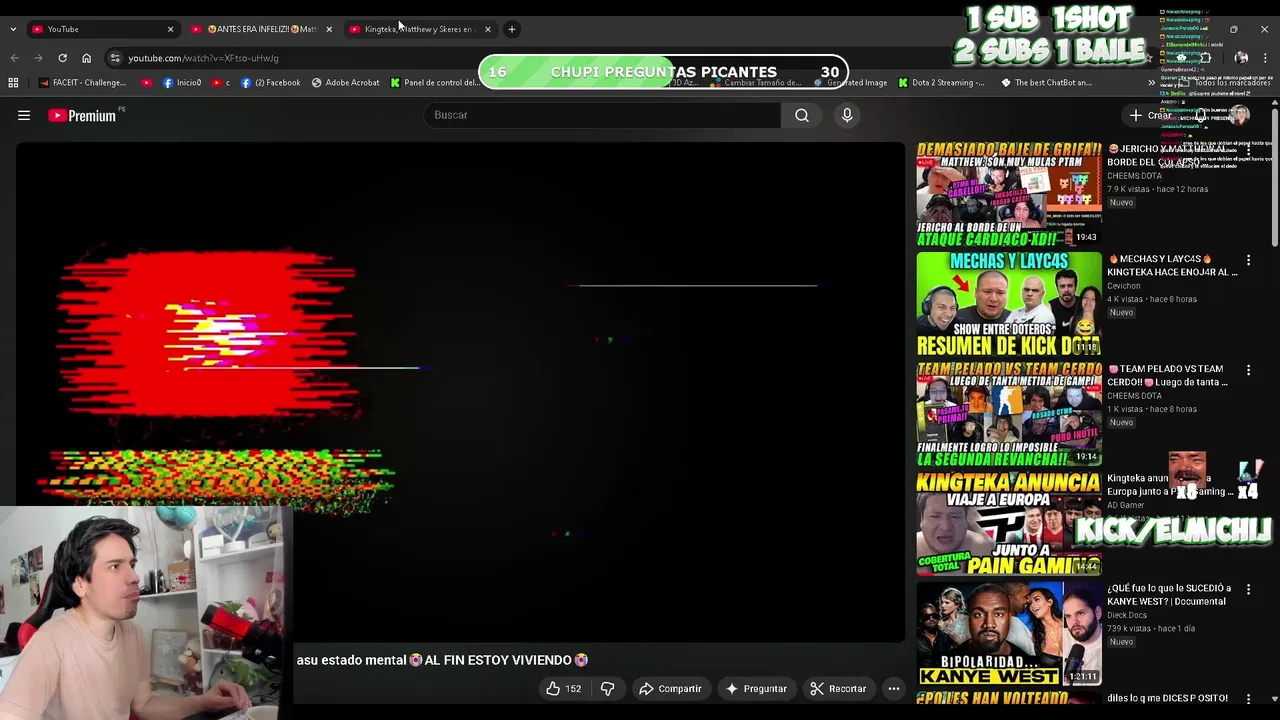The width and height of the screenshot is (1280, 720).
Task: Open the Adobe Acrobat bookmark
Action: pos(345,83)
